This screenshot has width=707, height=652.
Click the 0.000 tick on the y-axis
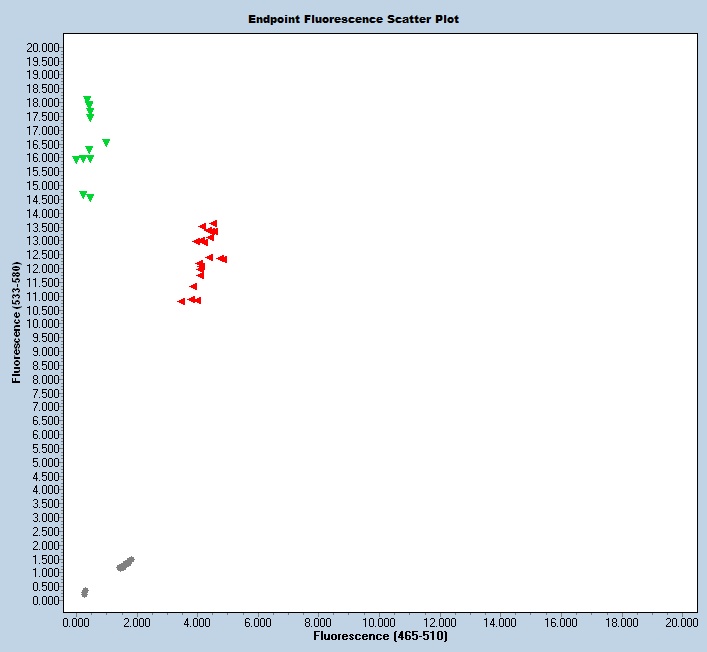(x=44, y=601)
